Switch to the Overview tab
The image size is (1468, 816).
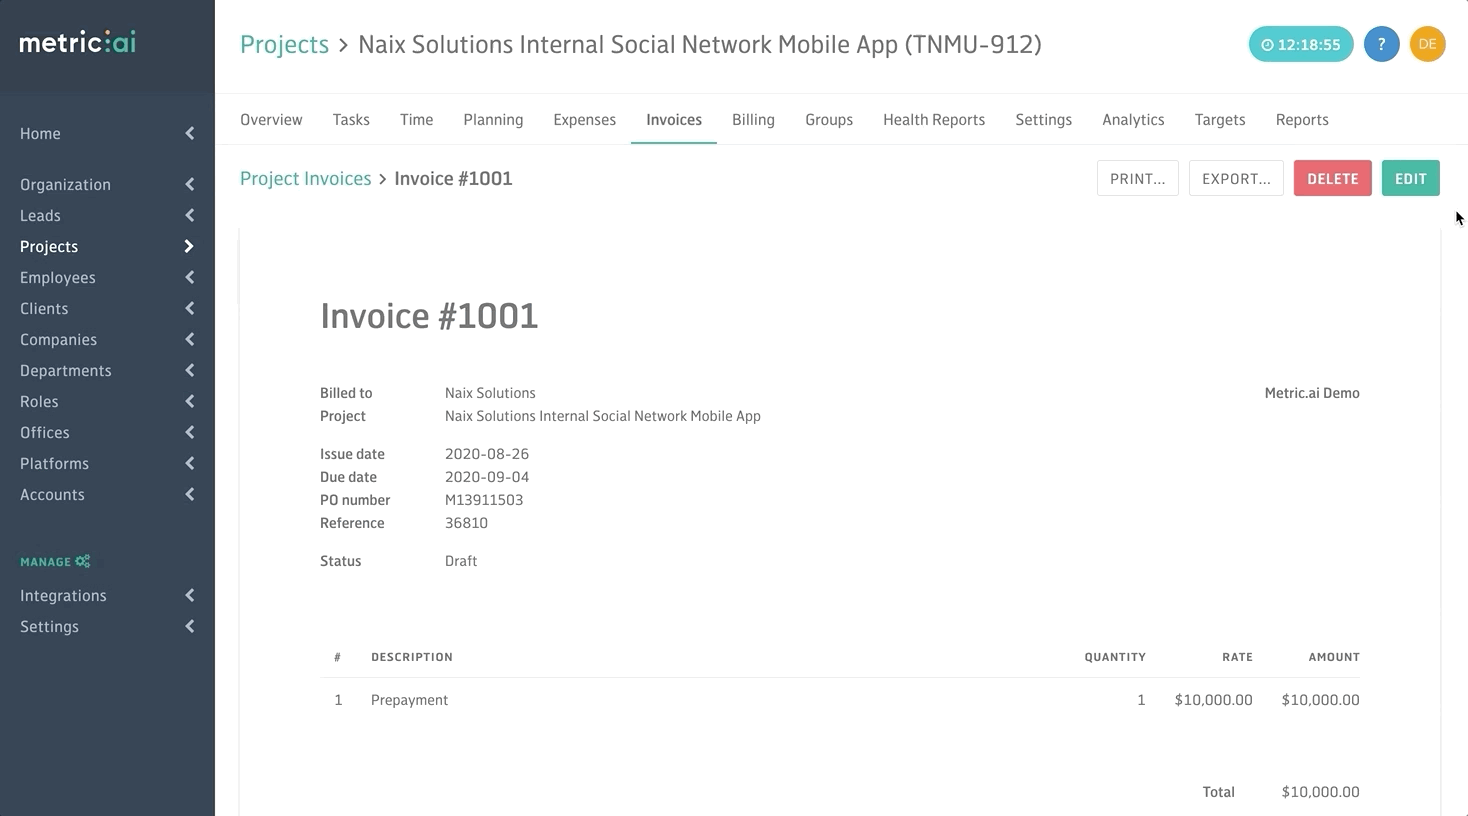coord(271,119)
